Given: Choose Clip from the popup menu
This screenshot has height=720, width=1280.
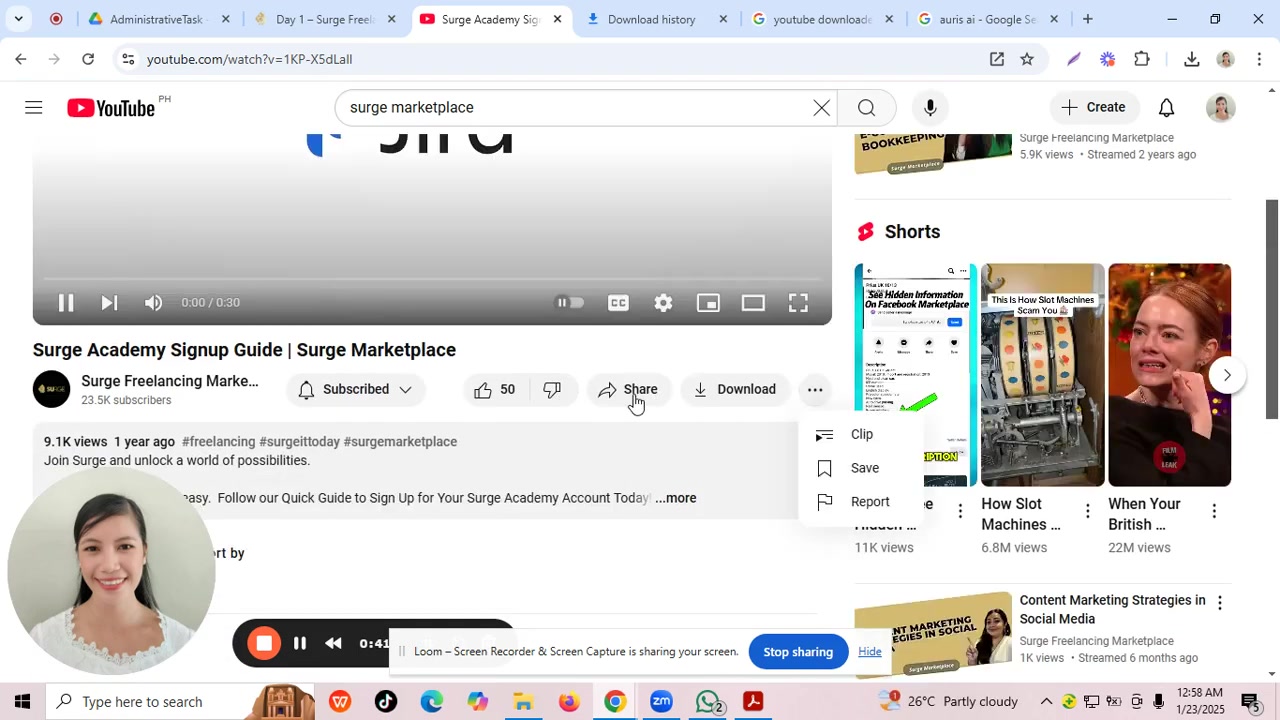Looking at the screenshot, I should (861, 435).
